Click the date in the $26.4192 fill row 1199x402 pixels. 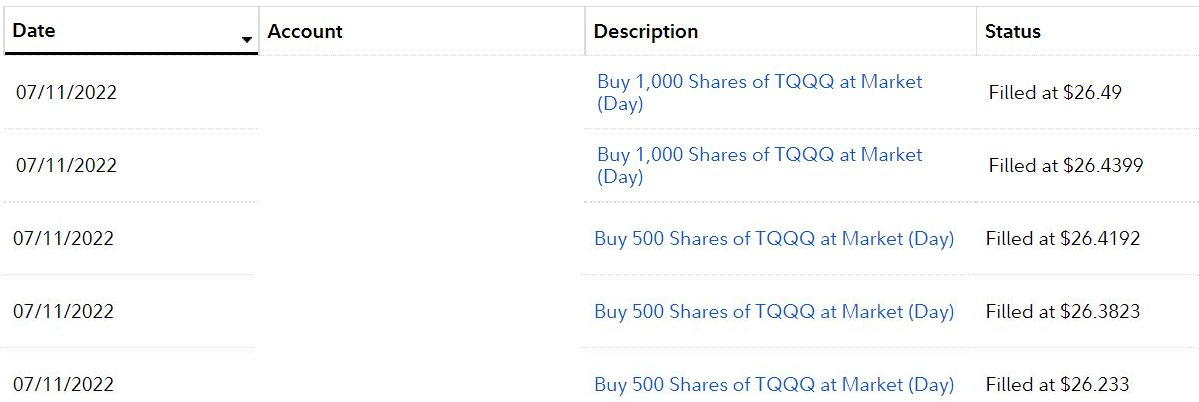pyautogui.click(x=63, y=239)
